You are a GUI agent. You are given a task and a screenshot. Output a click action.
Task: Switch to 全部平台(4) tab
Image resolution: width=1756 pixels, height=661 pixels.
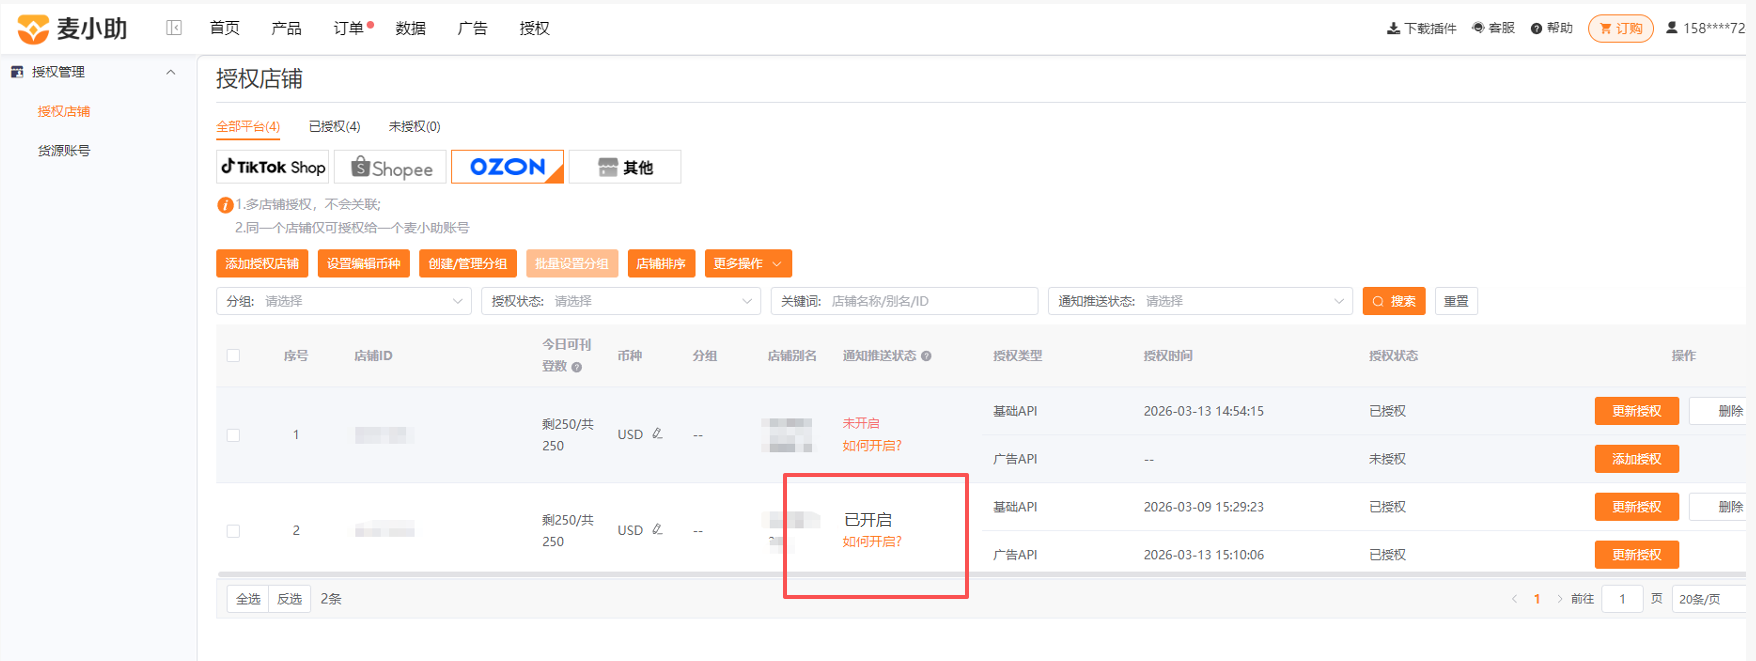tap(248, 126)
